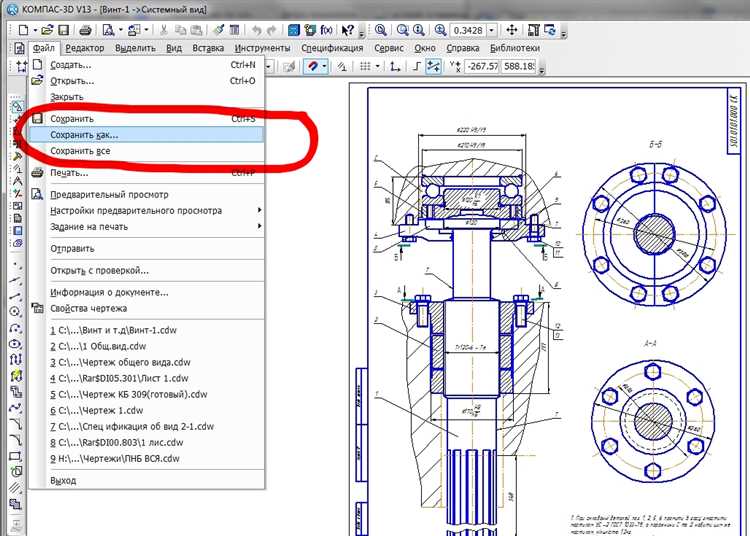The image size is (750, 536).
Task: Expand the print preview icon dropdown arrow
Action: pos(120,31)
